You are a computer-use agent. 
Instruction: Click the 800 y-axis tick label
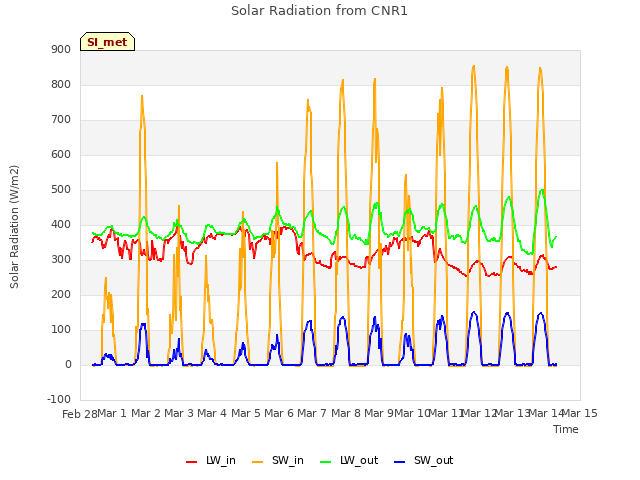point(61,85)
